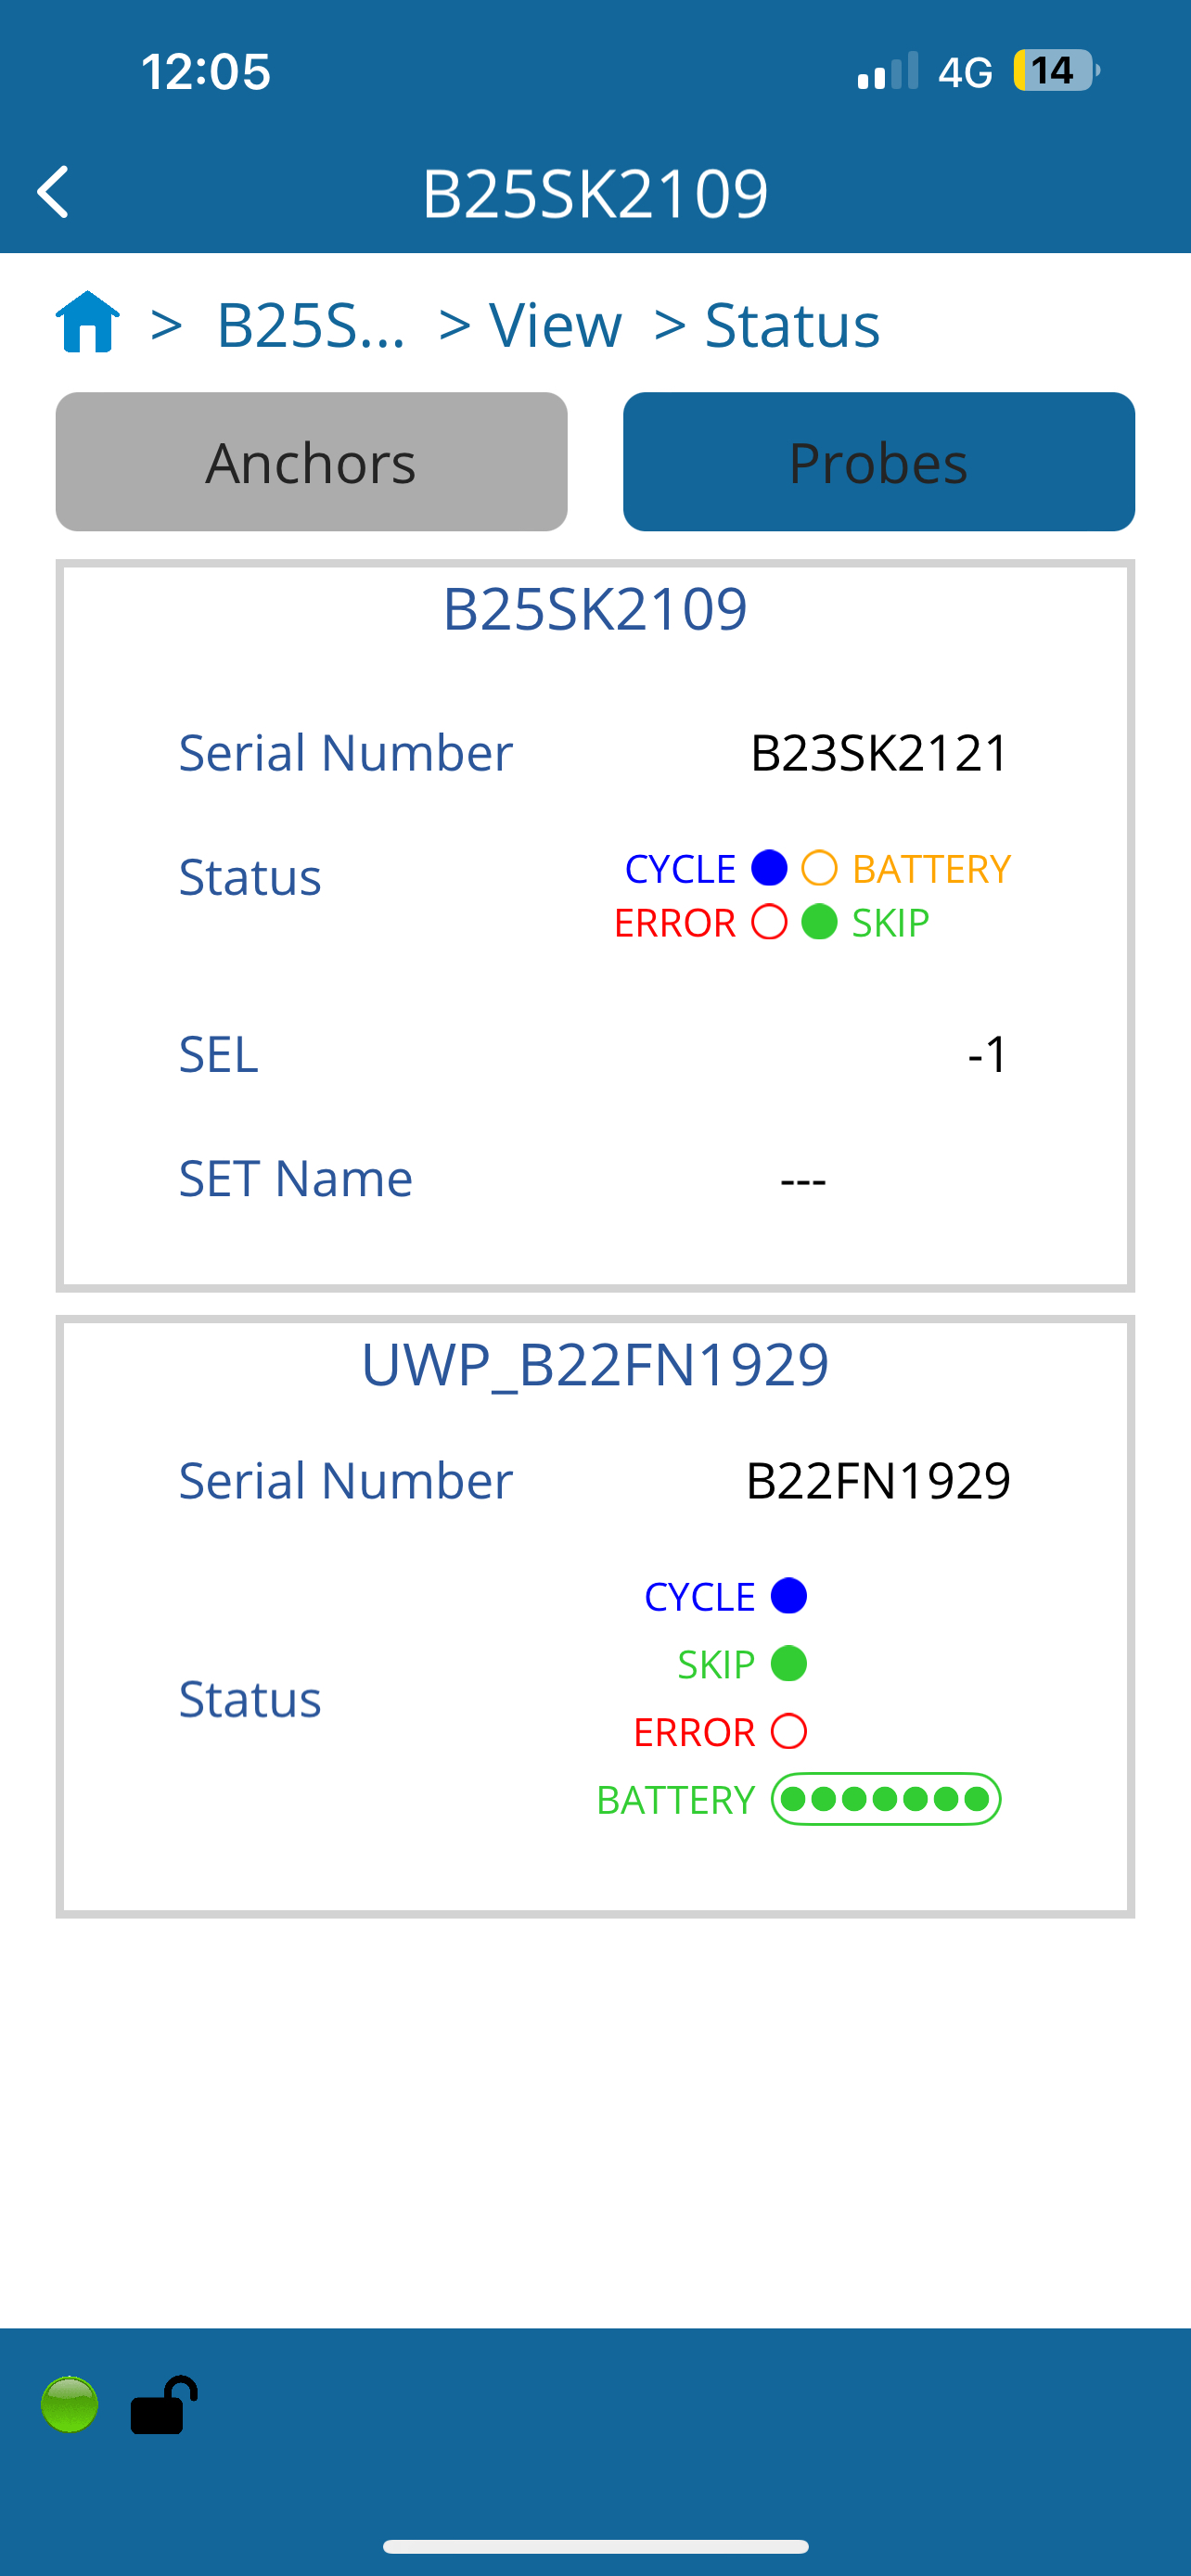Viewport: 1191px width, 2576px height.
Task: Go to home via house icon
Action: click(x=88, y=322)
